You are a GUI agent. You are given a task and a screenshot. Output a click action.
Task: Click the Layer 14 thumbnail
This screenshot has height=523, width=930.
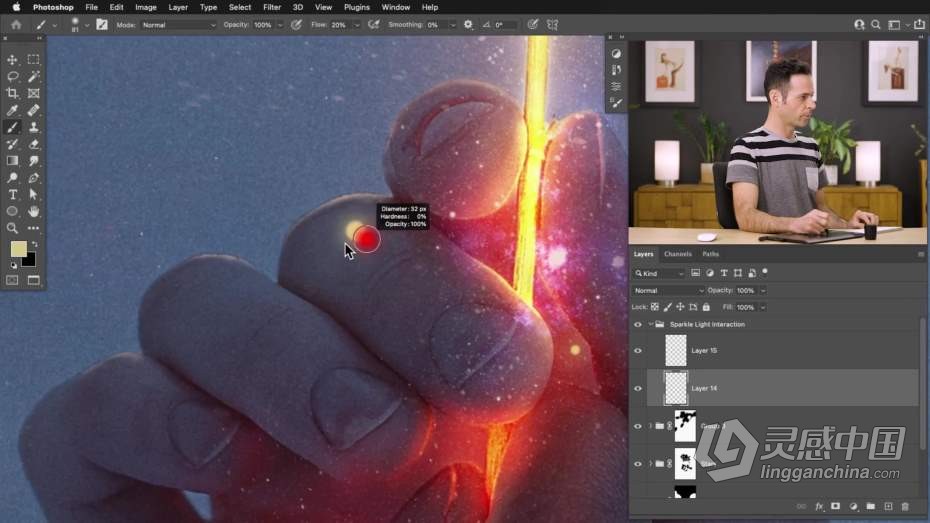676,388
